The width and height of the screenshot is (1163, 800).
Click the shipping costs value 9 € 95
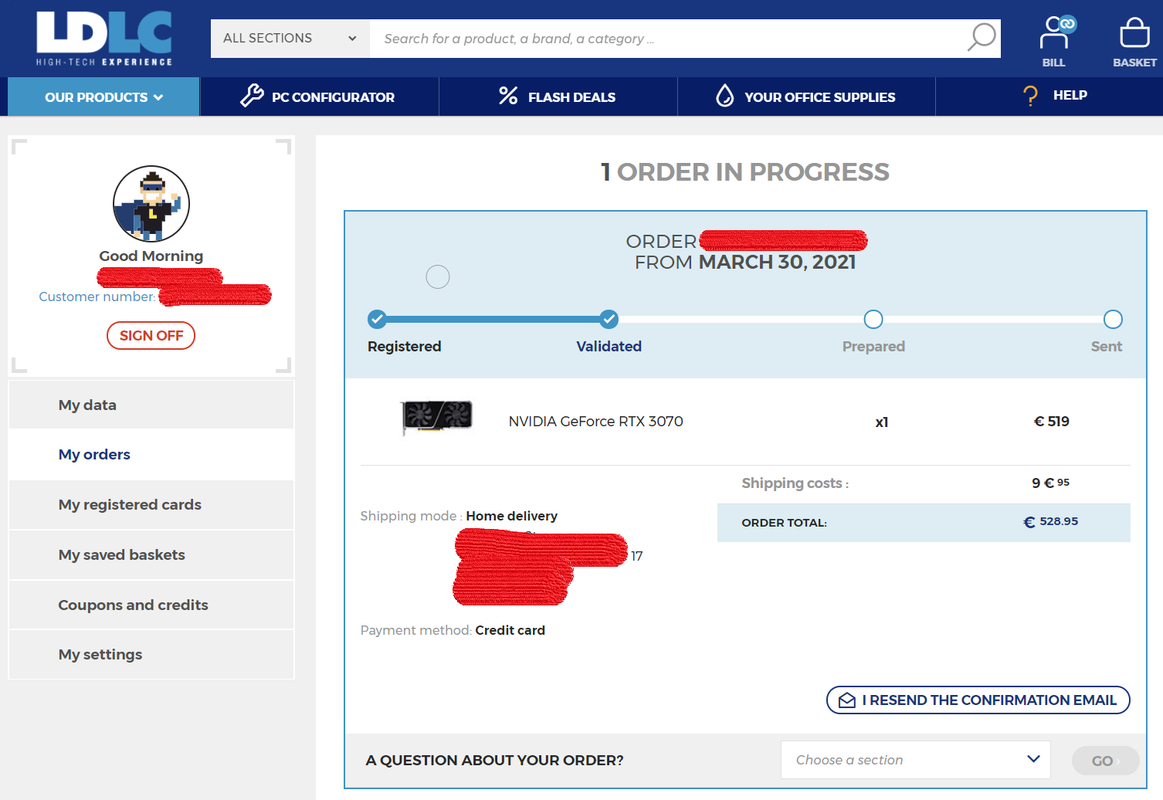pos(1050,483)
